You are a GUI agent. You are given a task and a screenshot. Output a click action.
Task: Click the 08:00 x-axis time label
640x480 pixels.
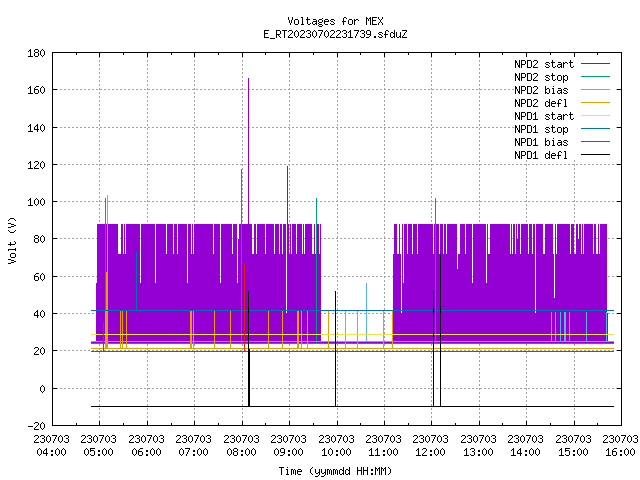tap(241, 452)
